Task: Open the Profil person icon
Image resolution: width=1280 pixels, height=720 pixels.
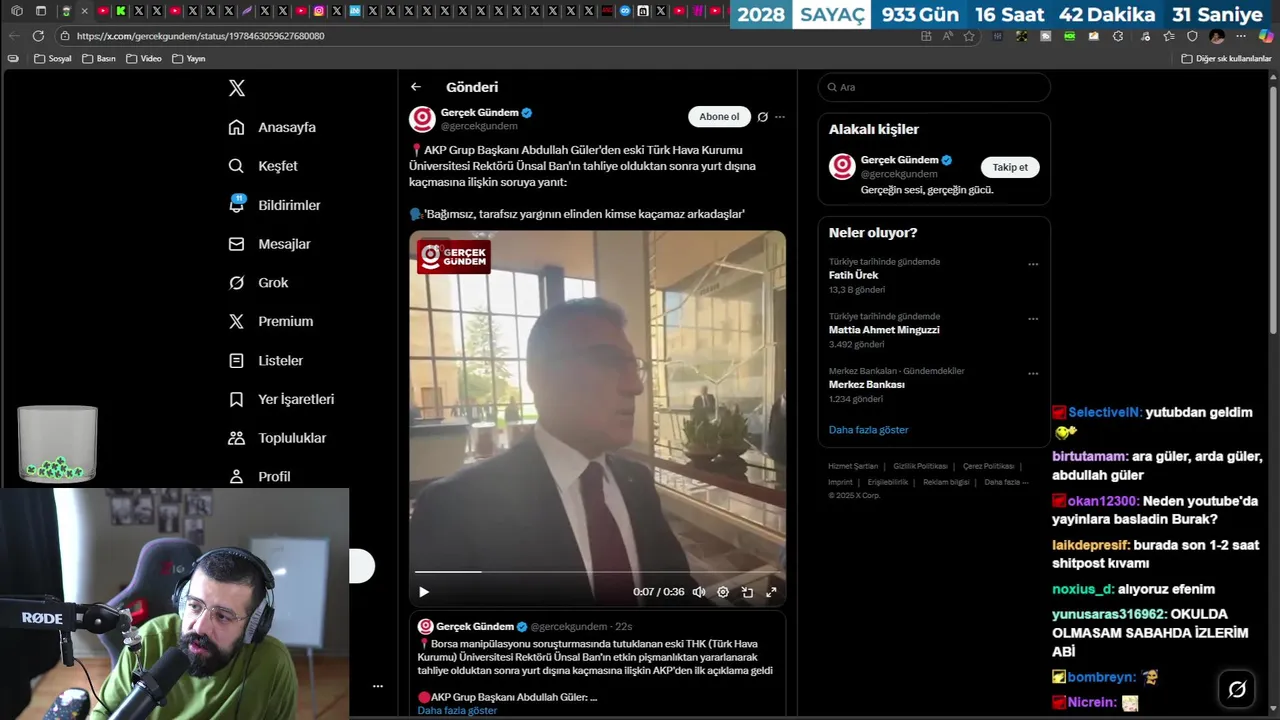Action: click(236, 477)
